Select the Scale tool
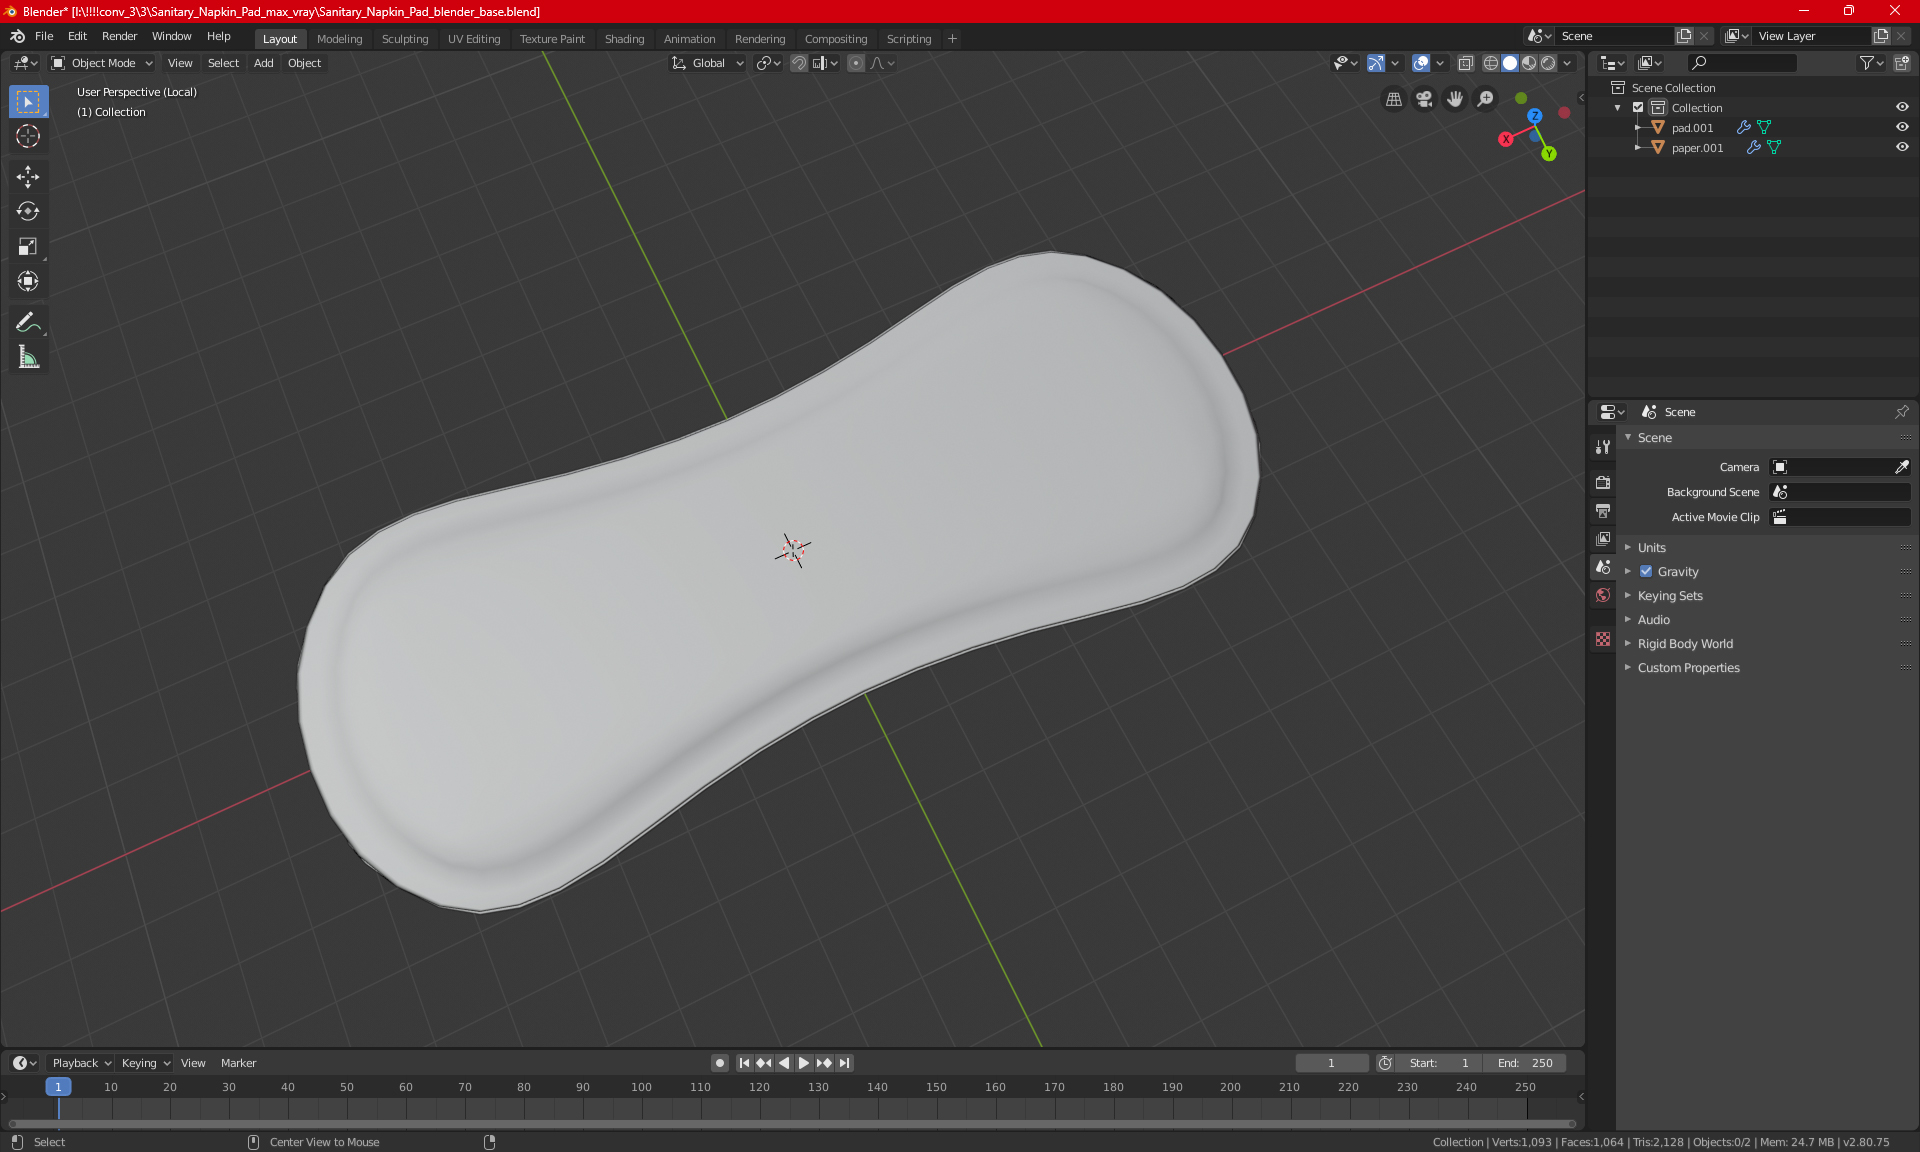The height and width of the screenshot is (1152, 1920). tap(28, 246)
